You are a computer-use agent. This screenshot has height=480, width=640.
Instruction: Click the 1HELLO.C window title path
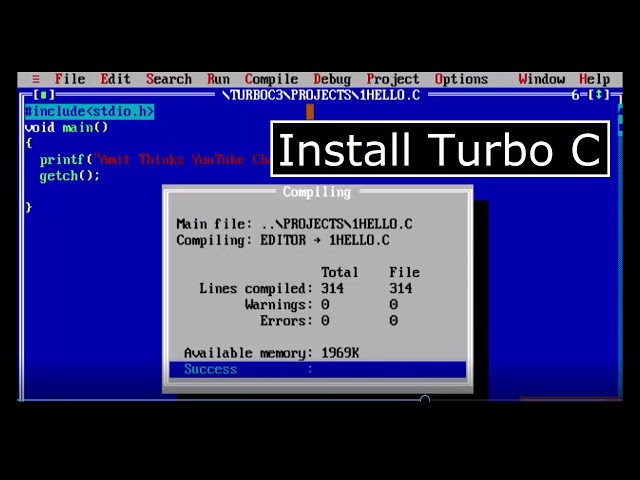pos(322,95)
